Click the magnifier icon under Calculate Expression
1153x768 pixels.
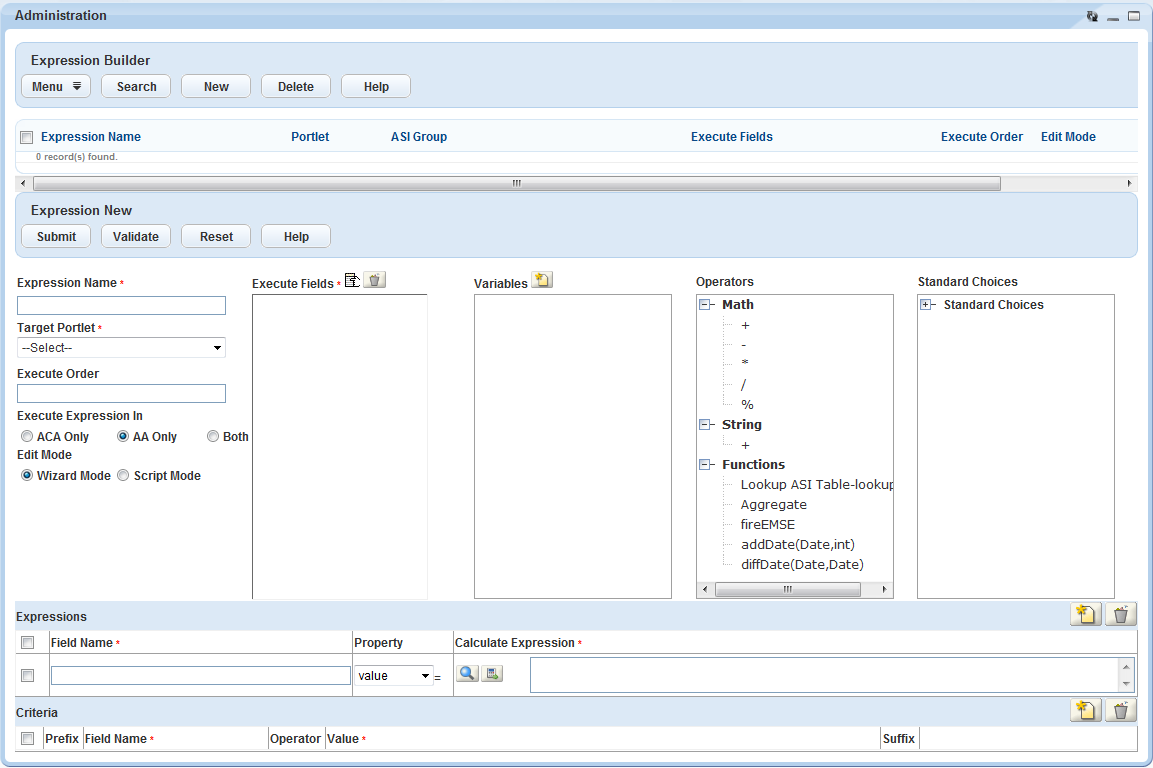coord(467,674)
